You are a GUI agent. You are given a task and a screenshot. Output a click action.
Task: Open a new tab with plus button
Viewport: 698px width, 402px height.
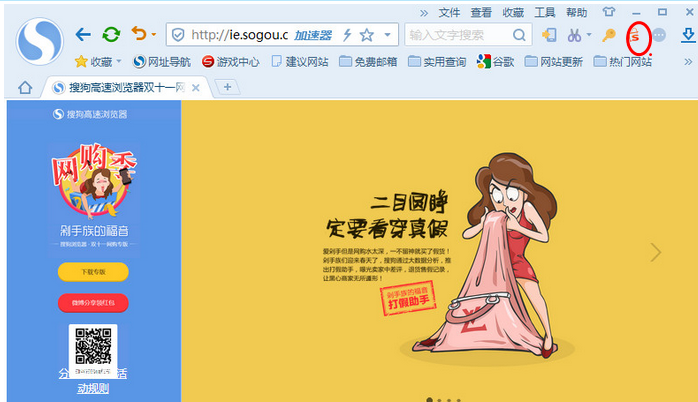pos(227,87)
